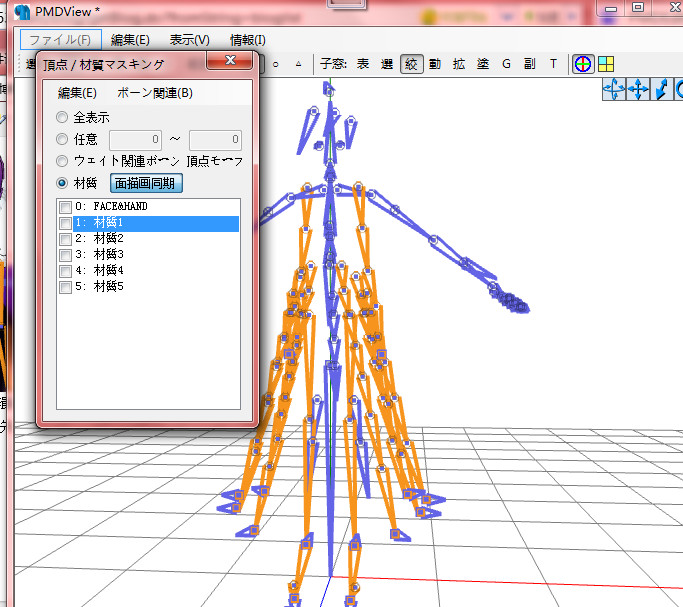Click the T toolbar button
The width and height of the screenshot is (683, 607).
coord(553,64)
